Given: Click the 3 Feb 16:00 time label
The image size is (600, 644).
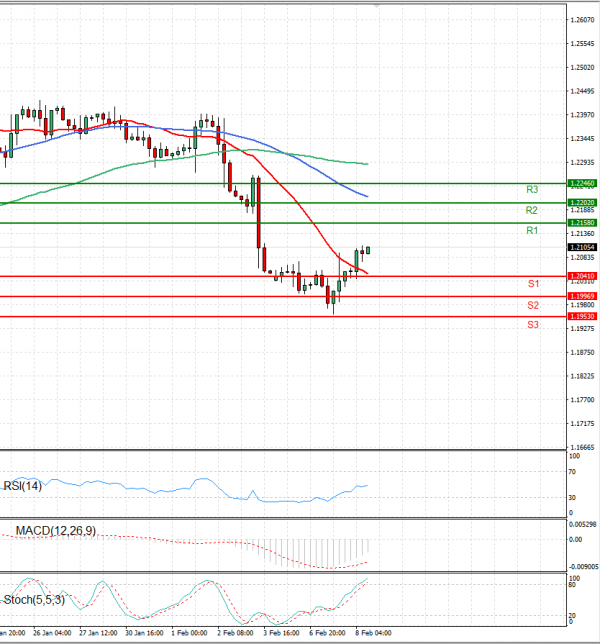Looking at the screenshot, I should pos(282,633).
